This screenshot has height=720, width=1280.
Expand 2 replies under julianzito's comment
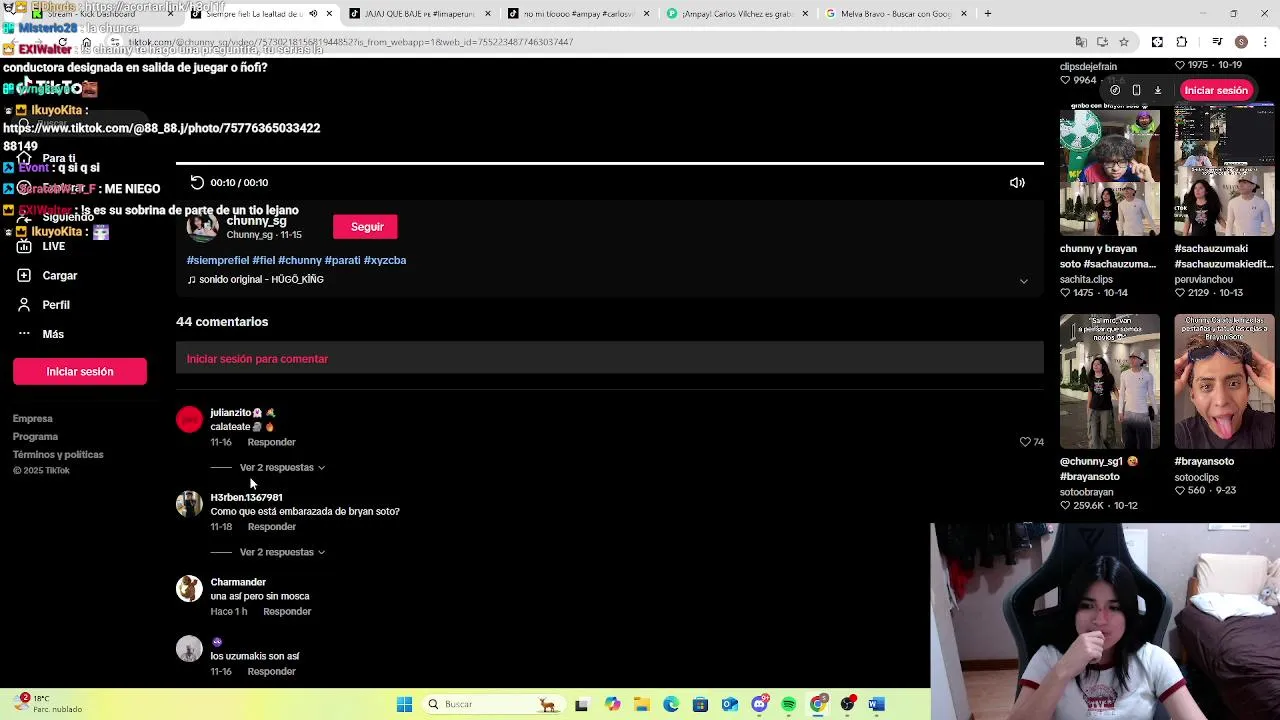(282, 467)
